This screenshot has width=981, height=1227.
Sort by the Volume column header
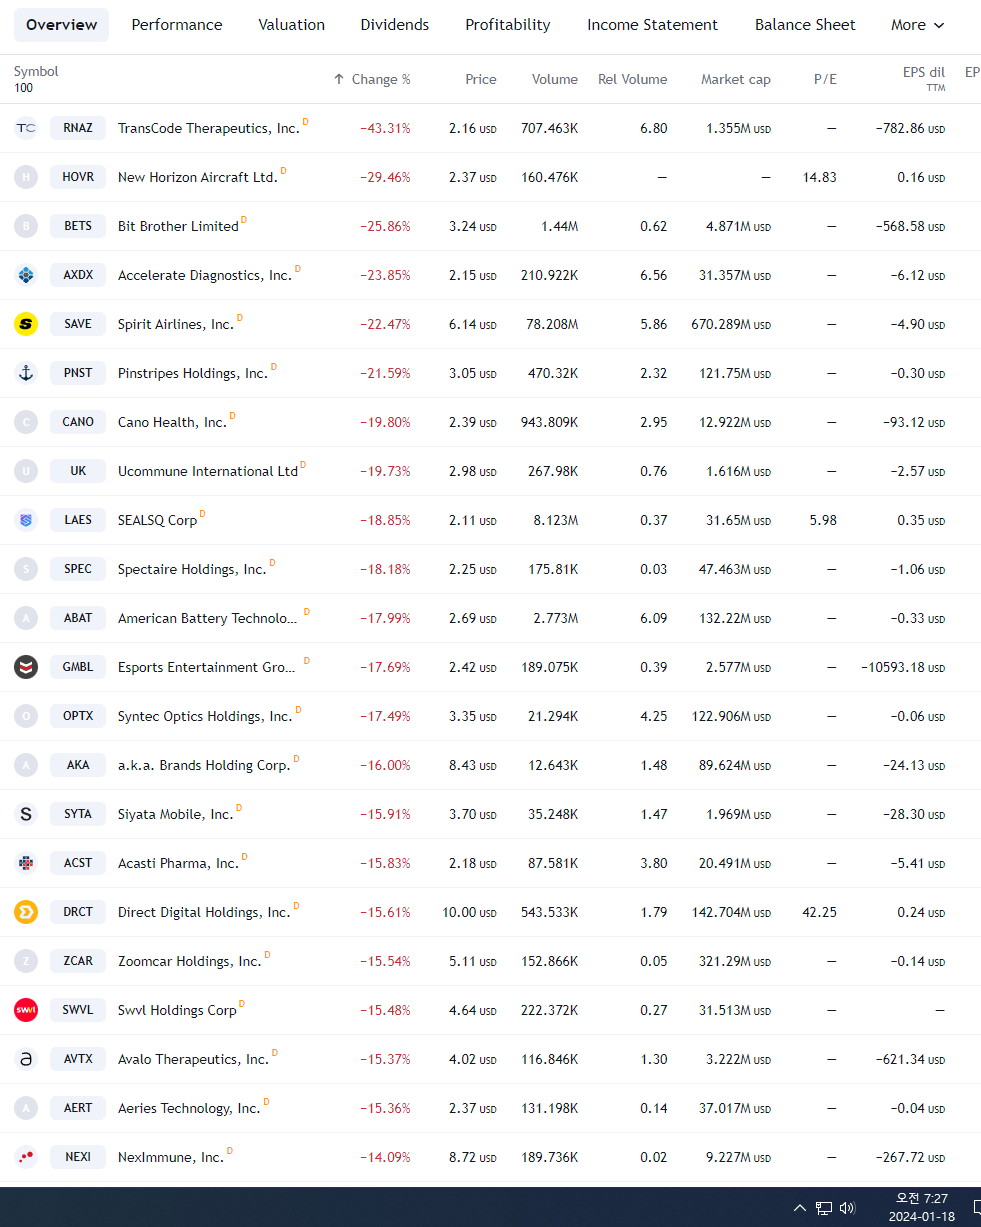[555, 79]
